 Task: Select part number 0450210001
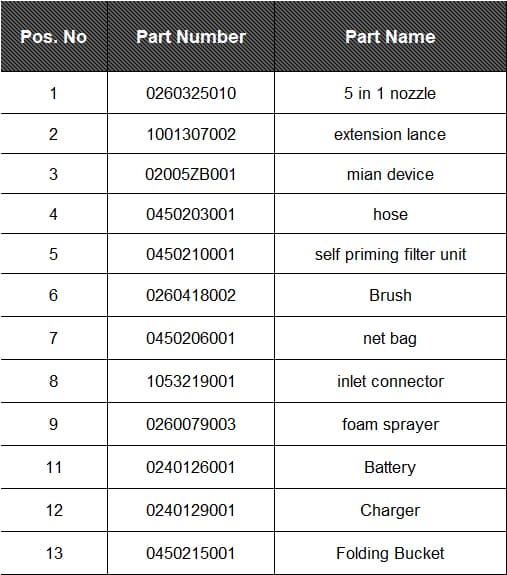tap(191, 254)
